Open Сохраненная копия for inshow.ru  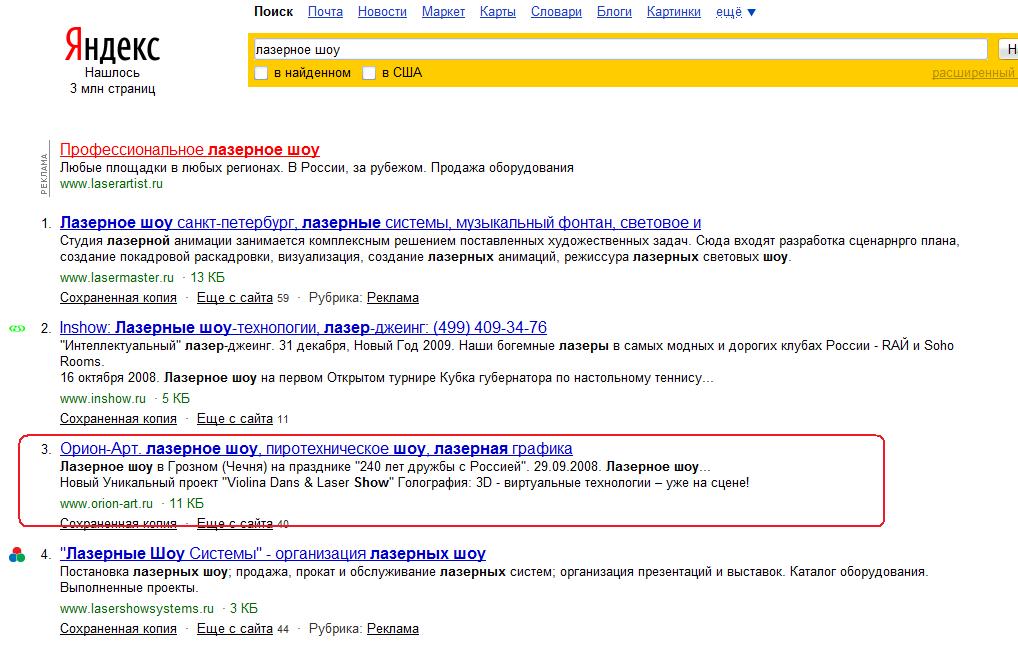tap(118, 419)
